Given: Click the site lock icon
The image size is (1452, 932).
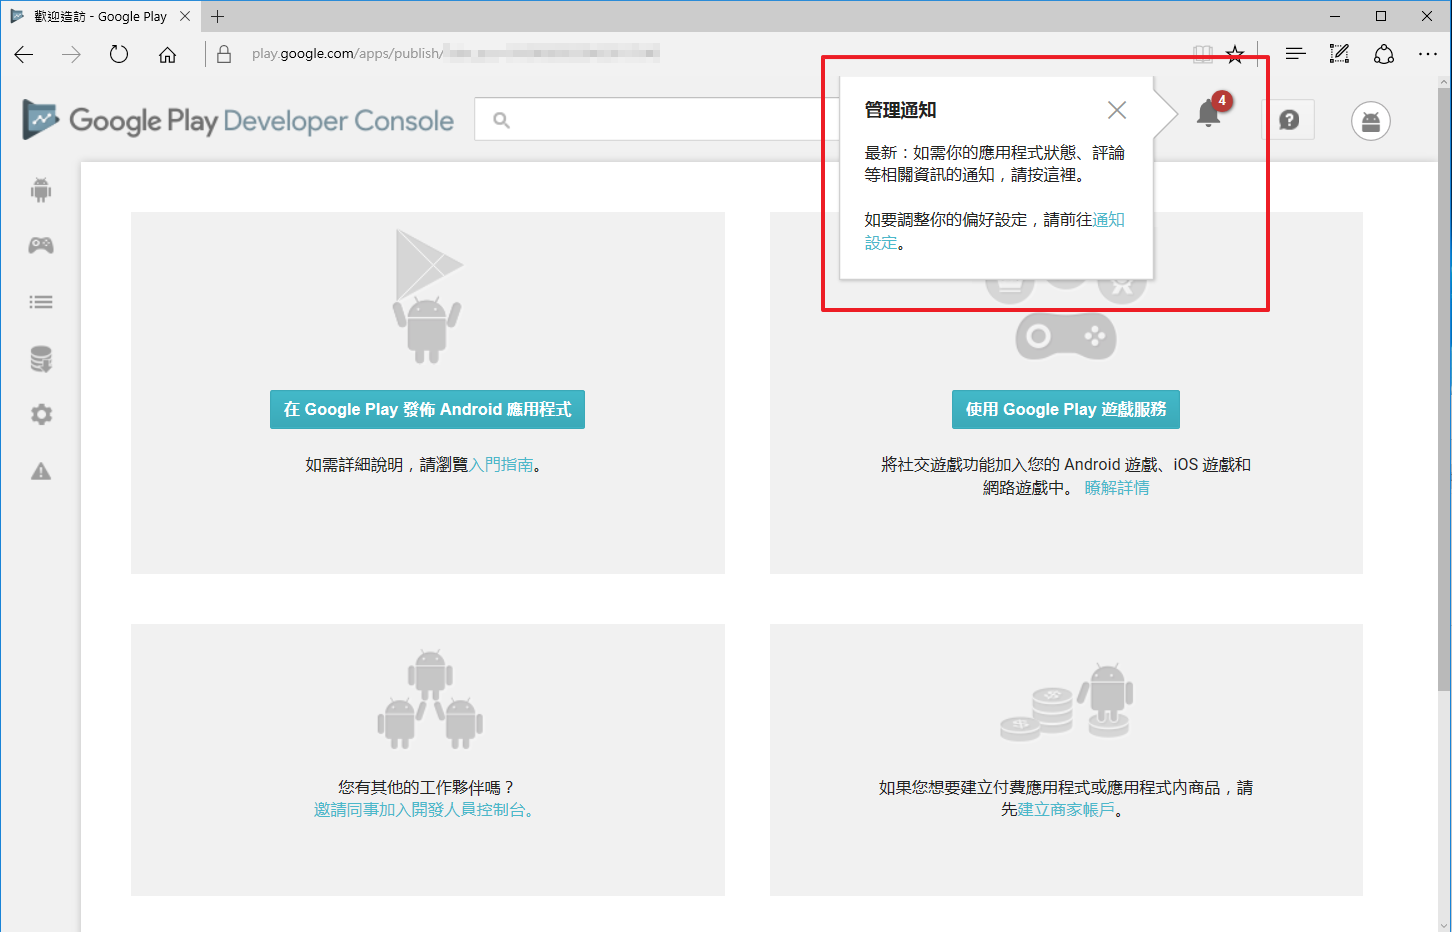Looking at the screenshot, I should point(224,54).
